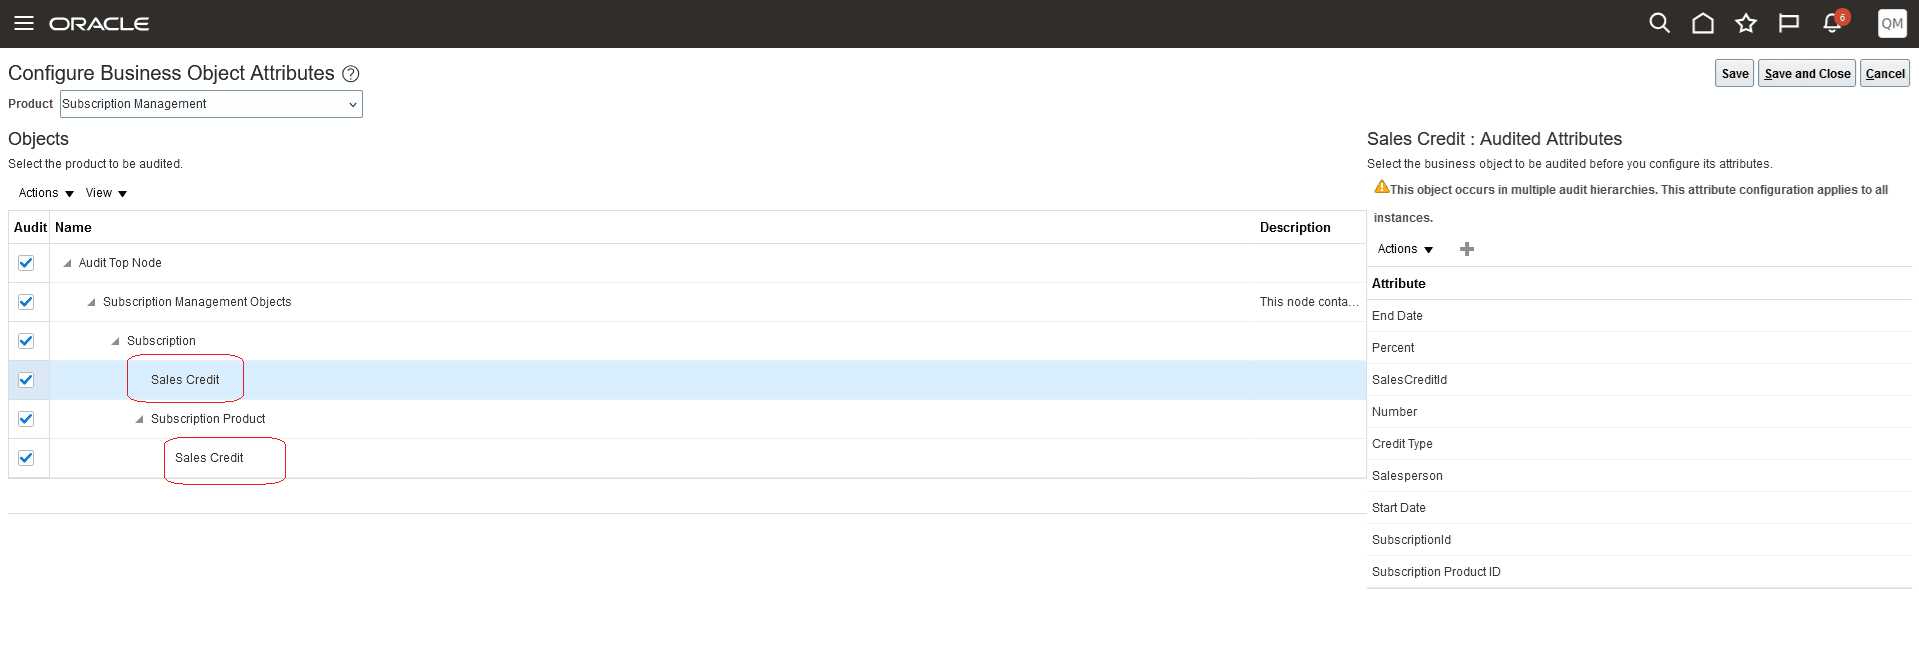The width and height of the screenshot is (1919, 649).
Task: Toggle audit checkbox for Subscription Product row
Action: click(26, 419)
